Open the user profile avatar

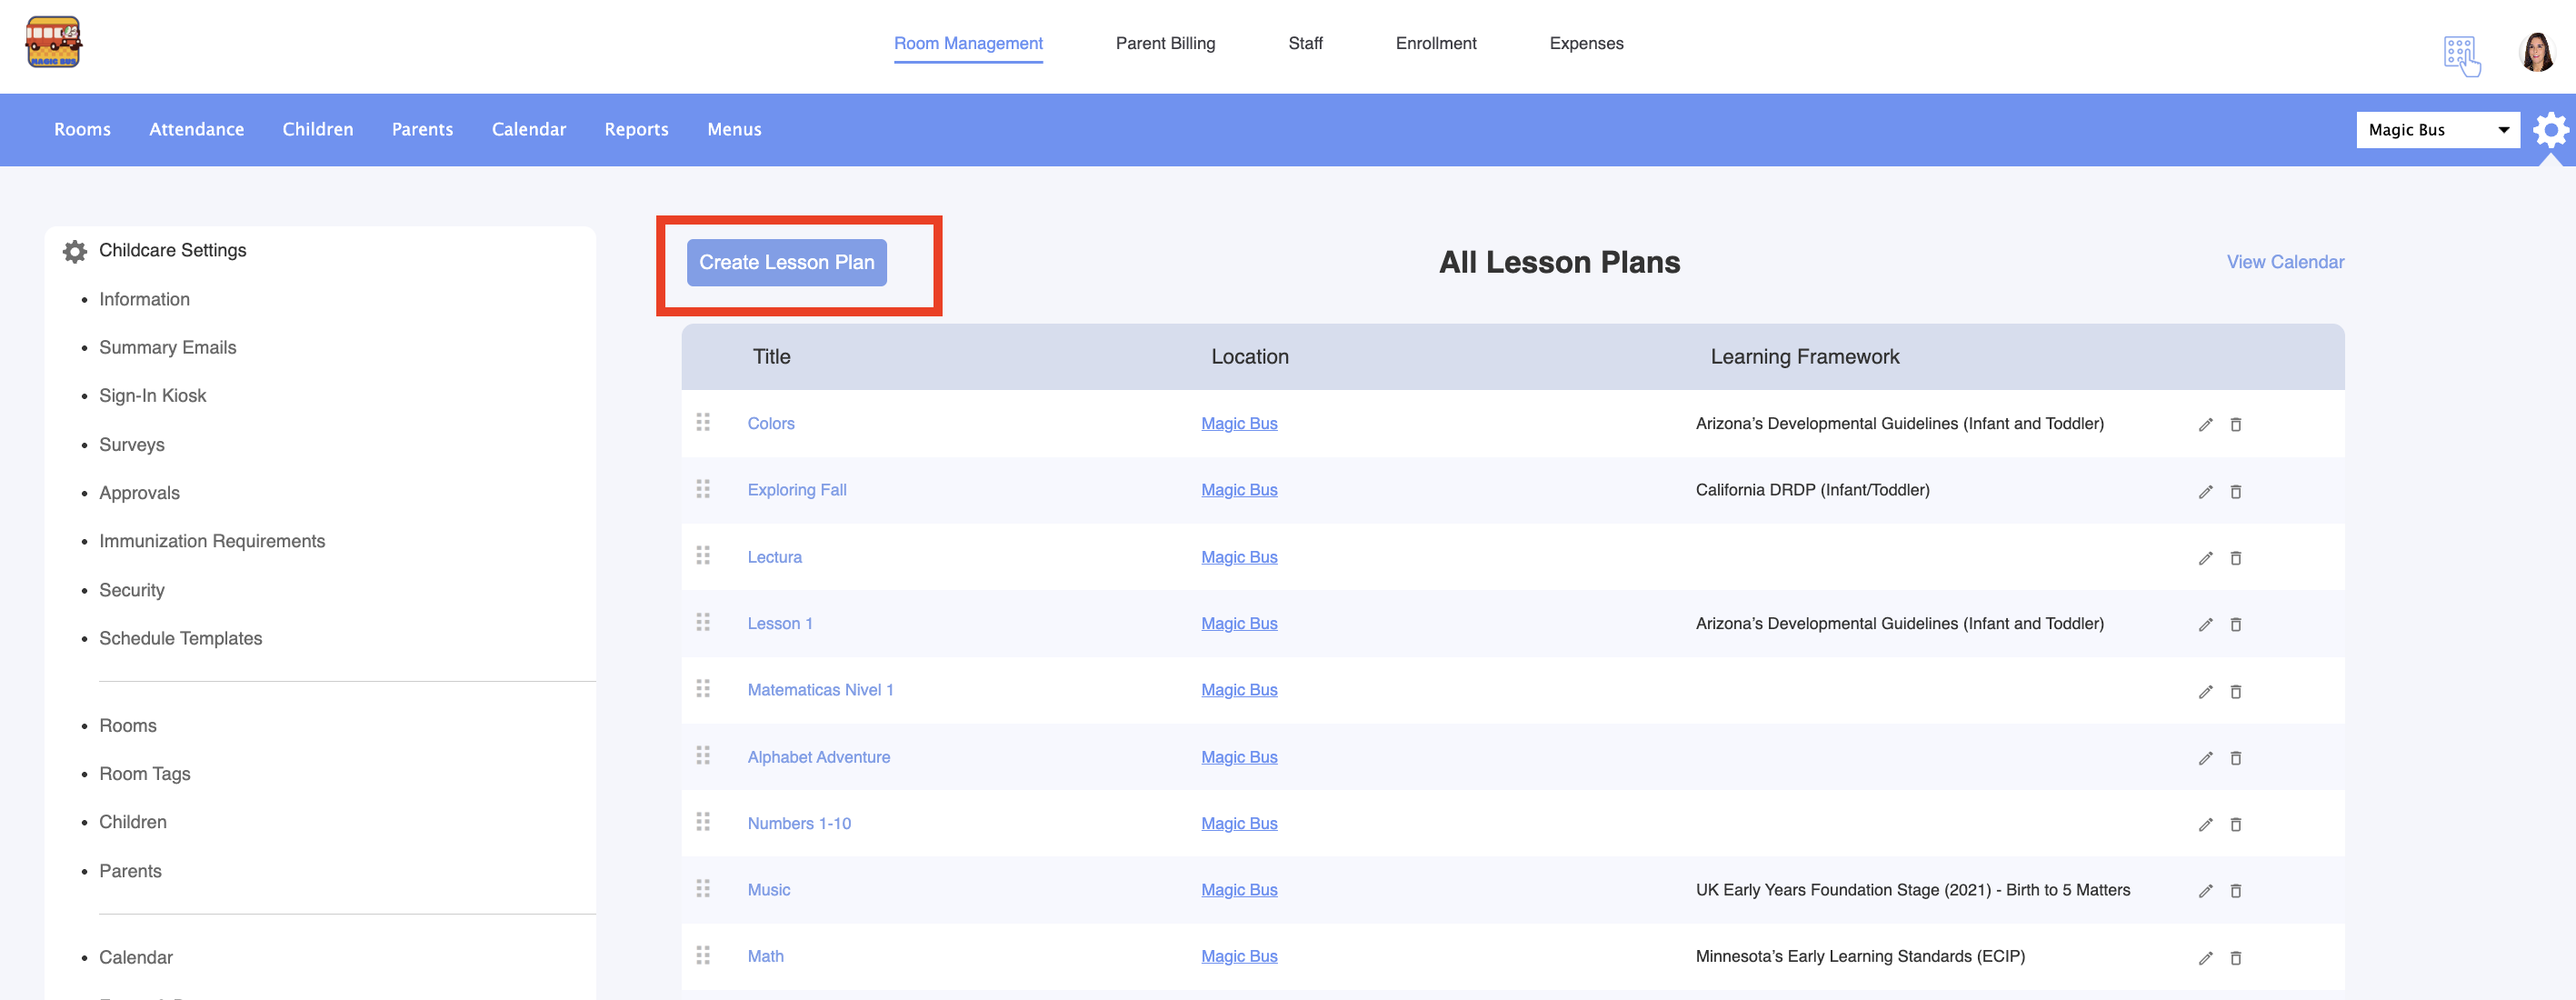pyautogui.click(x=2537, y=52)
